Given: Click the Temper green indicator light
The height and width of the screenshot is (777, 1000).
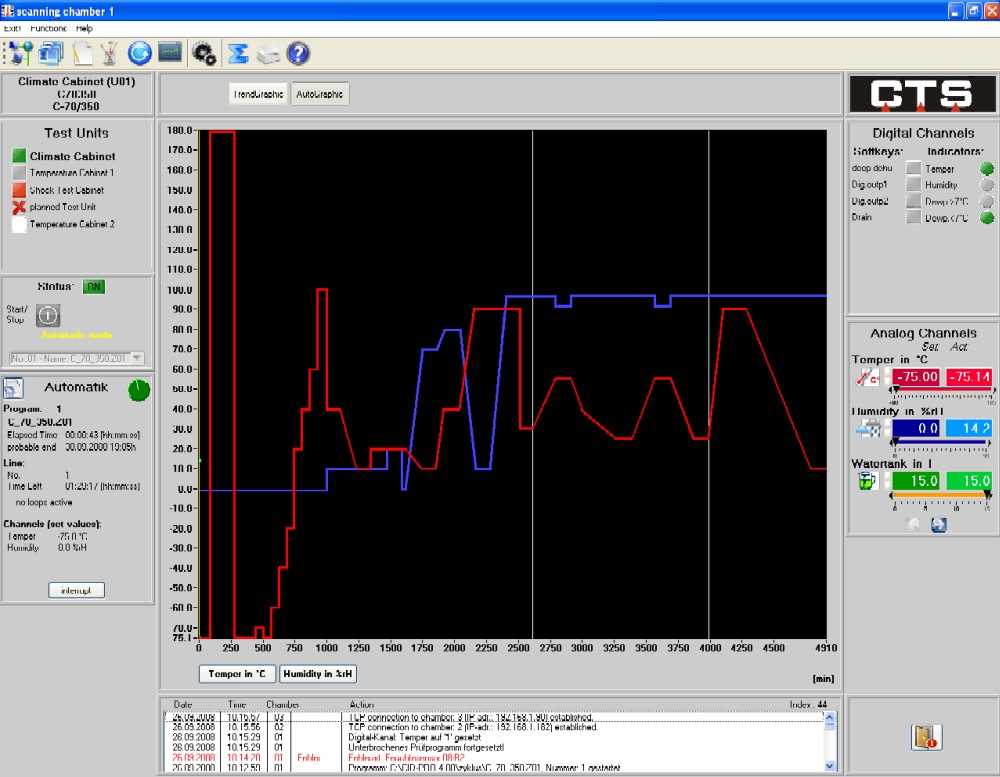Looking at the screenshot, I should pos(987,168).
